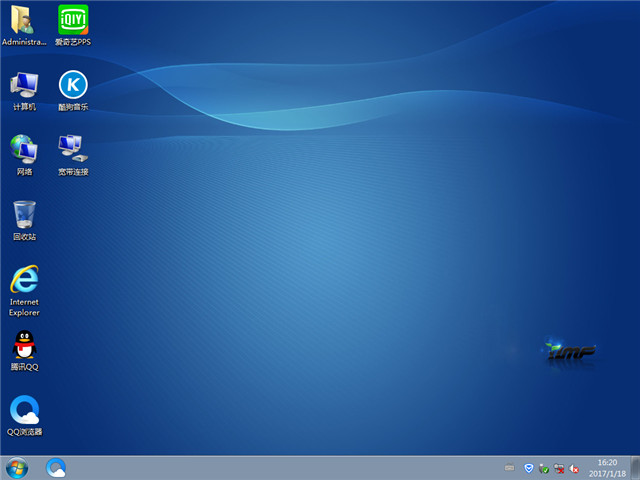
Task: Open the network status tray icon
Action: (560, 468)
